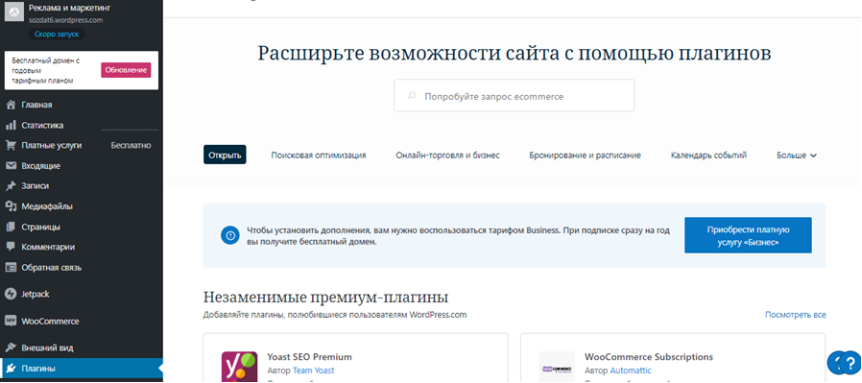The width and height of the screenshot is (862, 383).
Task: Open the WooCommerce Subscriptions plugin logo
Action: (x=556, y=367)
